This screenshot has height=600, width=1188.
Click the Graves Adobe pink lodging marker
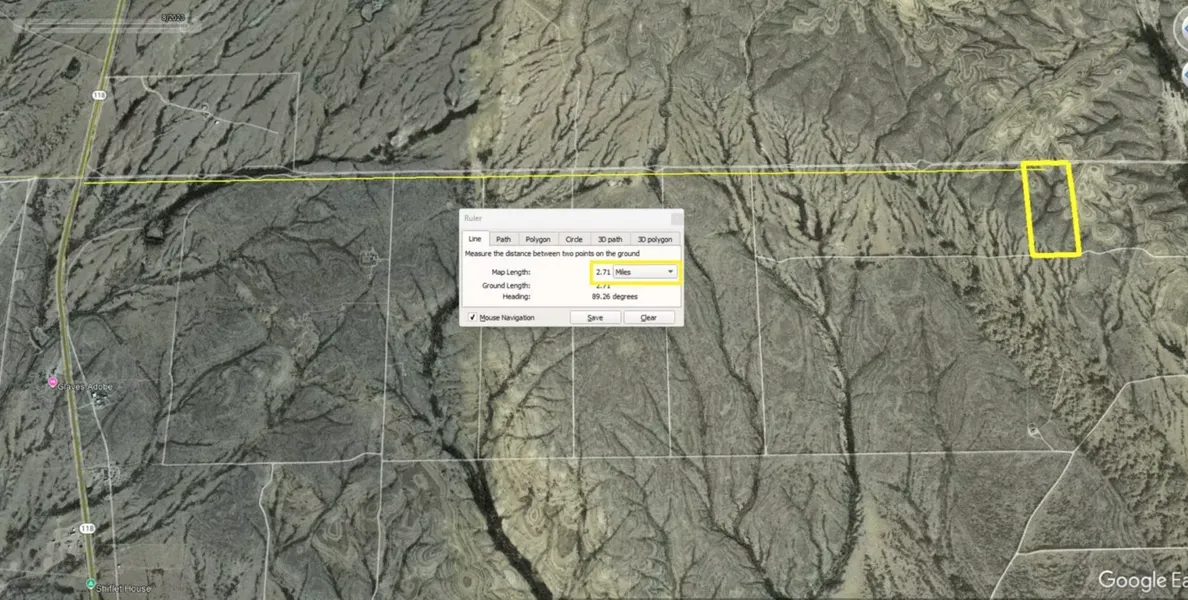[x=53, y=383]
